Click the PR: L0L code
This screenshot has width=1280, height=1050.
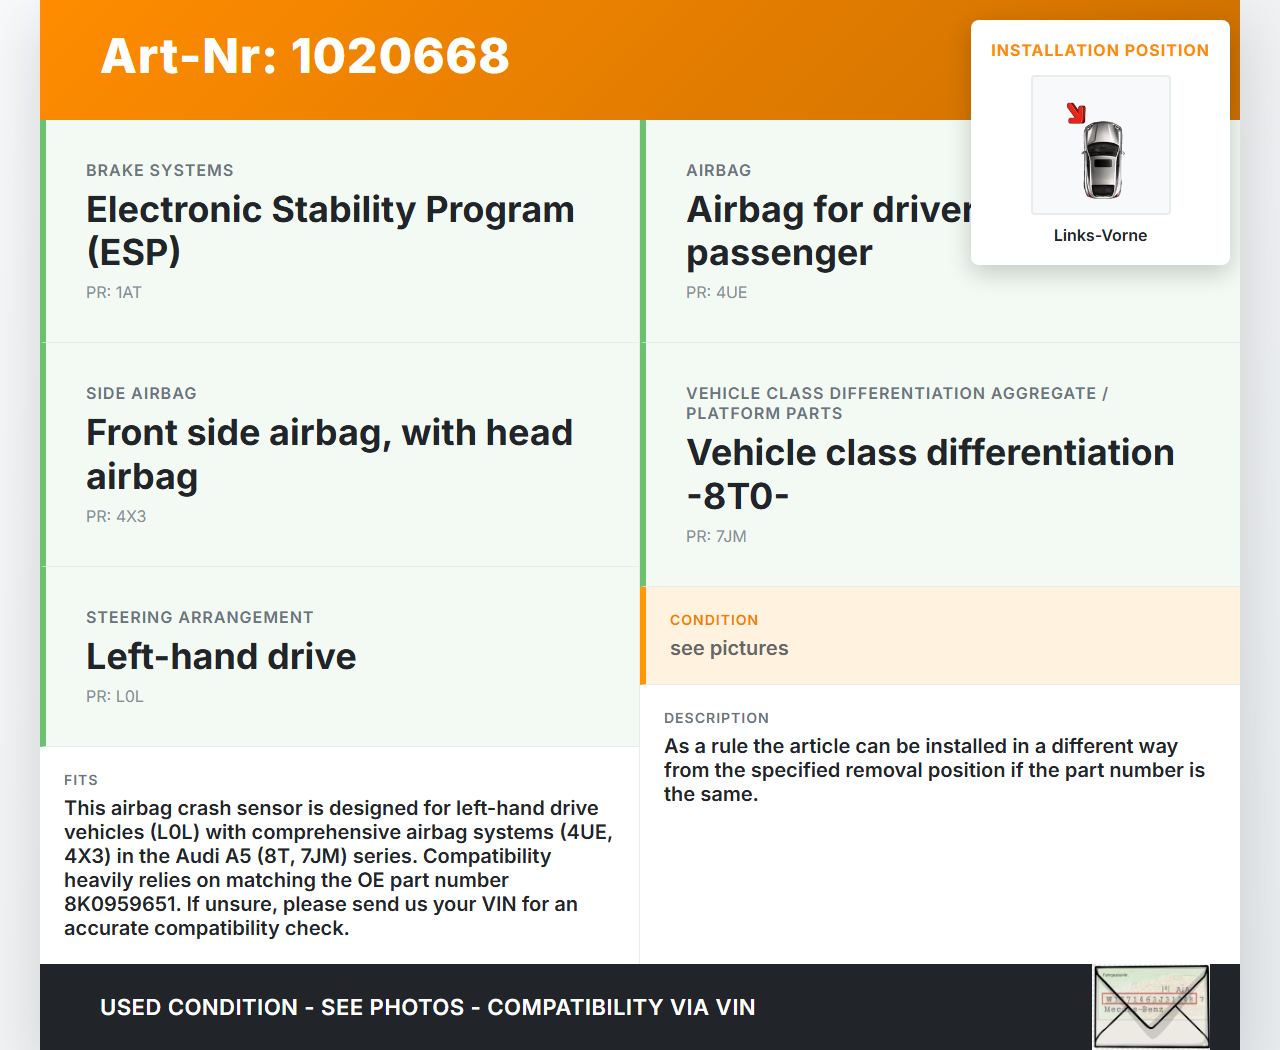pos(115,697)
